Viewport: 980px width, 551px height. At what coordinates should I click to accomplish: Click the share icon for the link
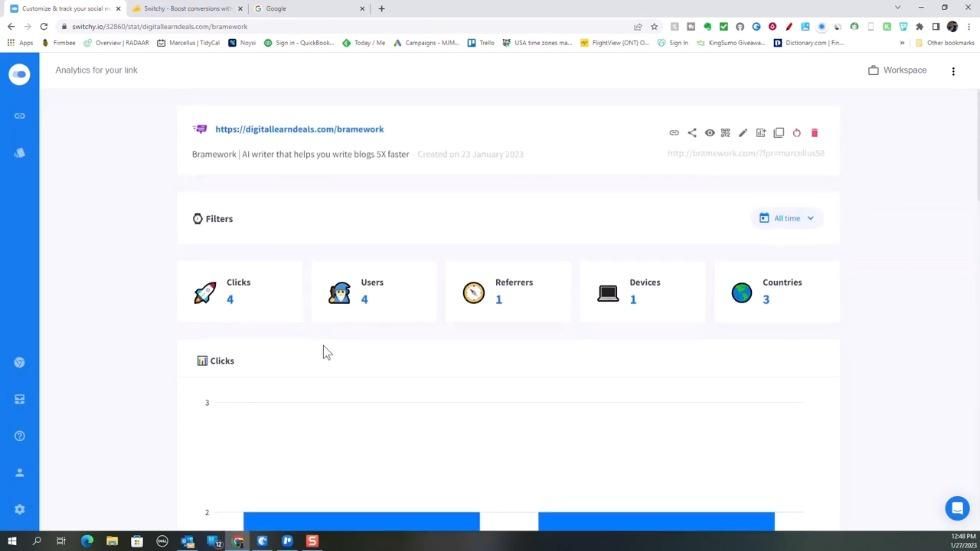(692, 133)
